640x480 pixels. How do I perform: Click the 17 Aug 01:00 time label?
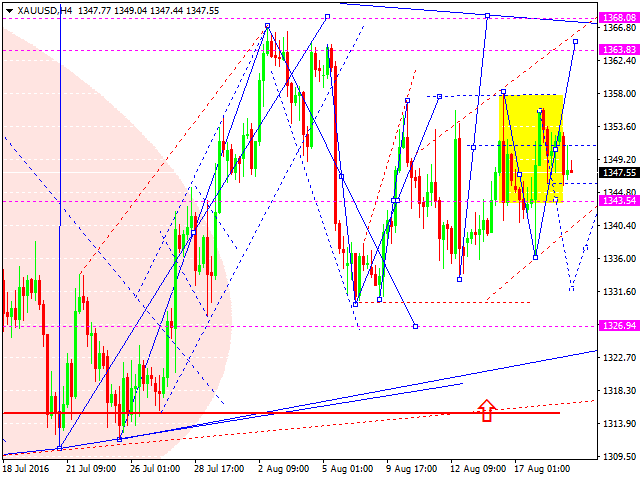[542, 469]
